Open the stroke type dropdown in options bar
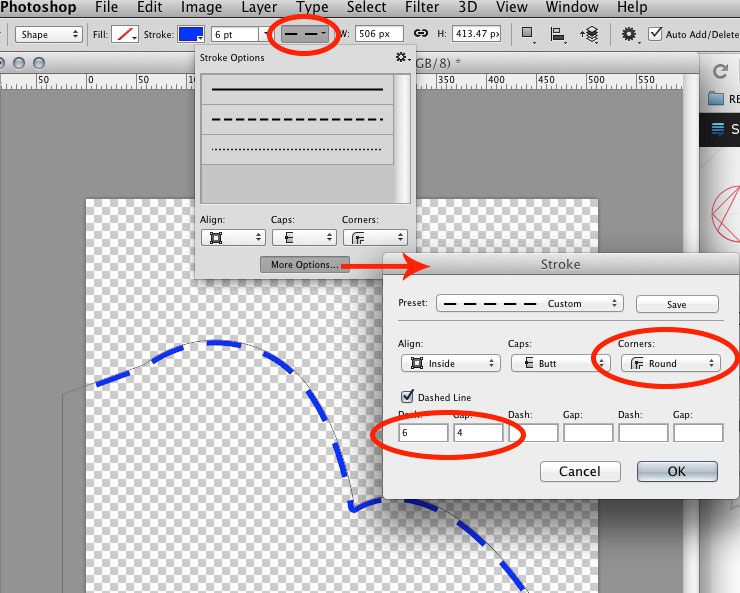The image size is (740, 593). (305, 34)
